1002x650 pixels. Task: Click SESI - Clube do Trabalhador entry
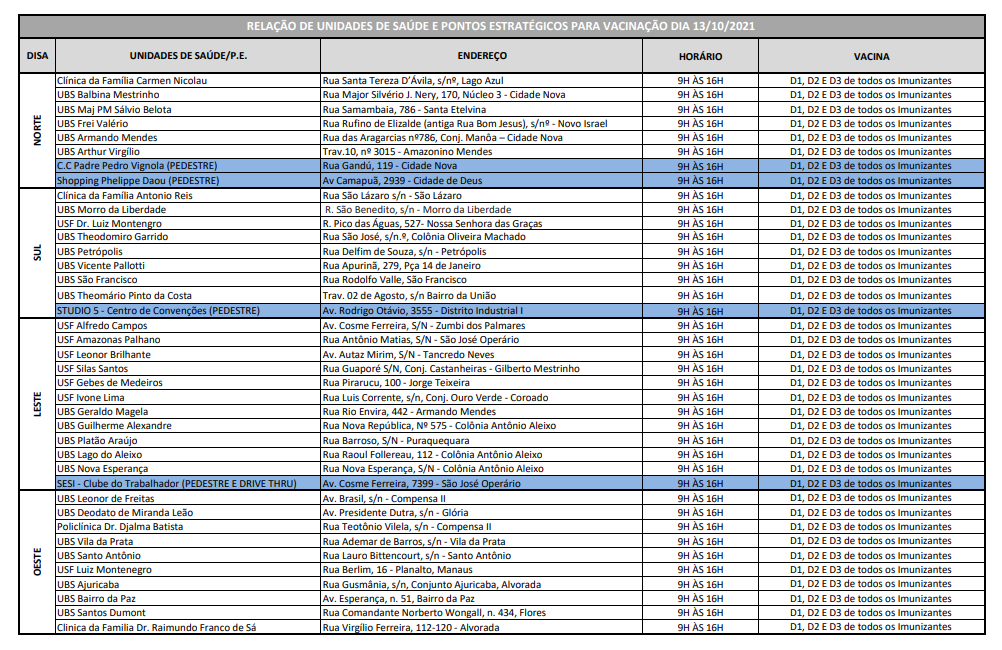(x=177, y=484)
